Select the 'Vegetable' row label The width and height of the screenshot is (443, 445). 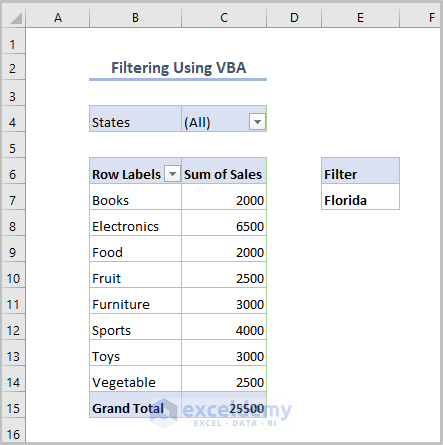(x=135, y=379)
